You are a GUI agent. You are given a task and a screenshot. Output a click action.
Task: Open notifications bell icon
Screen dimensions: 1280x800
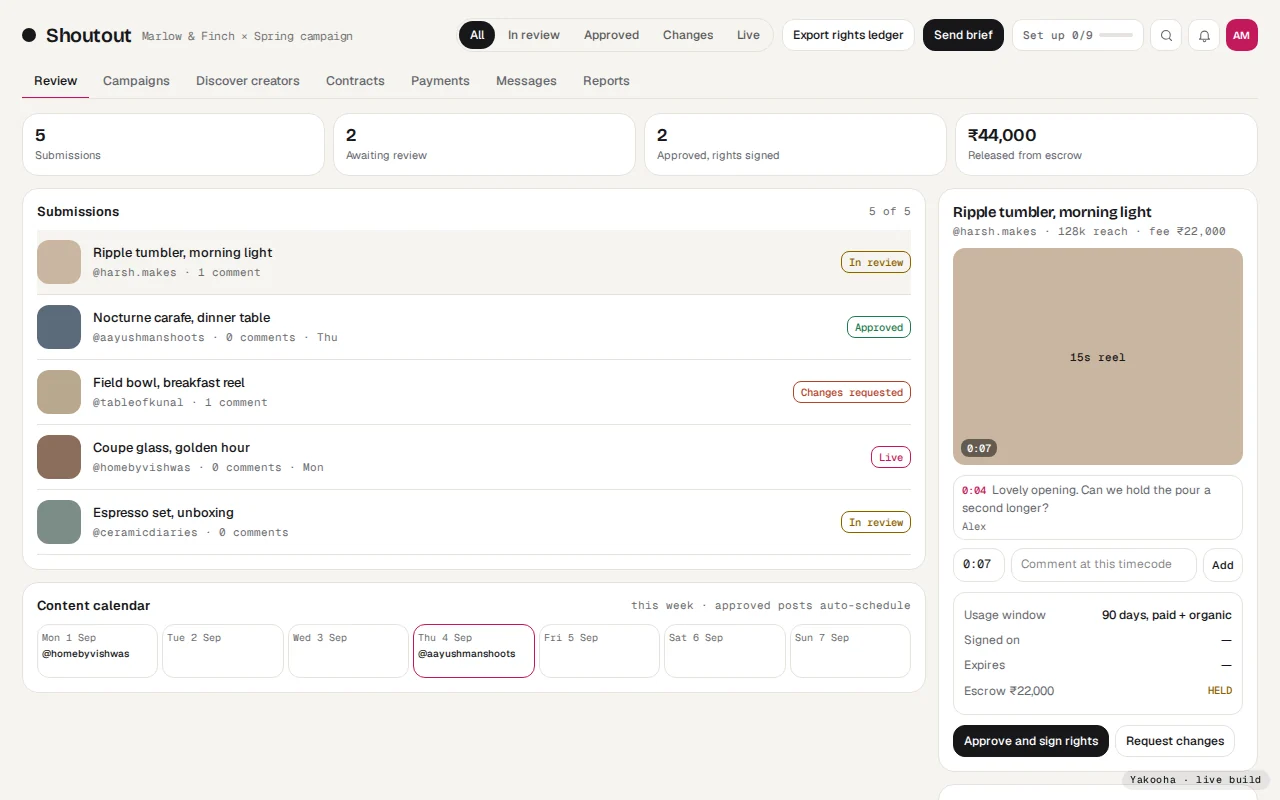coord(1204,35)
